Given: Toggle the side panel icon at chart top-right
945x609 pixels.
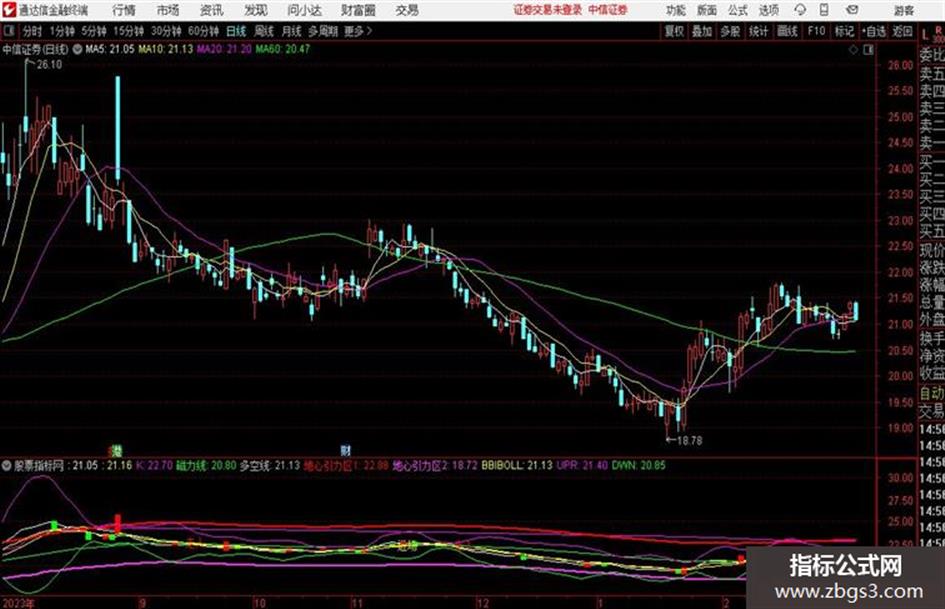Looking at the screenshot, I should click(868, 50).
